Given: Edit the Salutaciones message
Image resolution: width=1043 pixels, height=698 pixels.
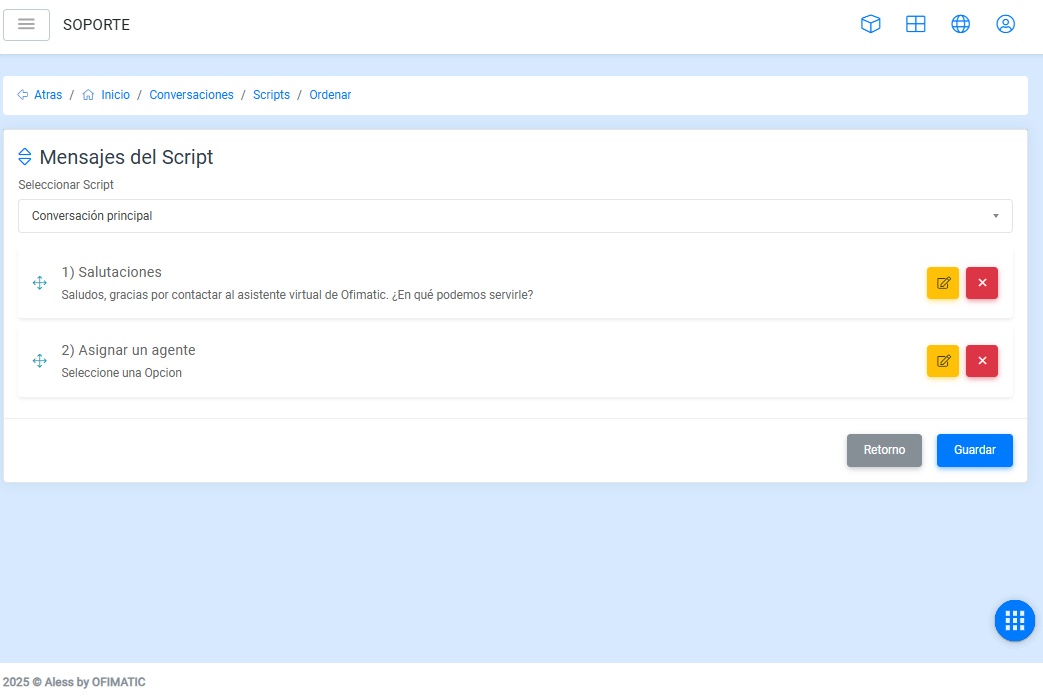Looking at the screenshot, I should (942, 283).
